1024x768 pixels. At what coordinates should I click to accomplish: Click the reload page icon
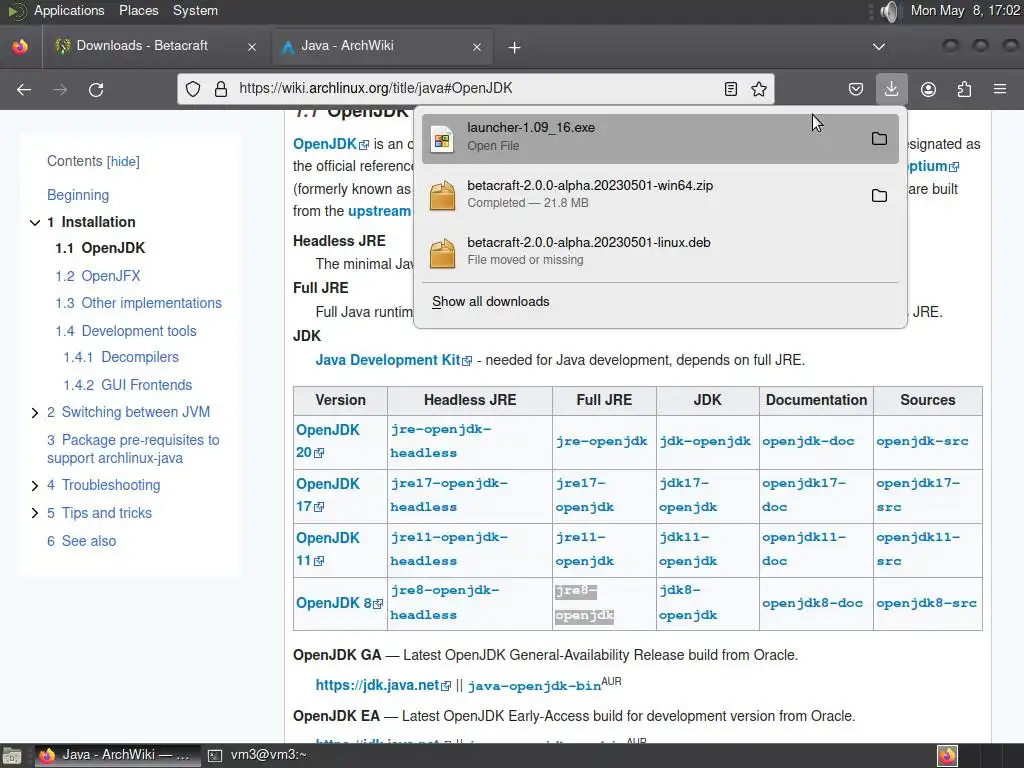click(x=96, y=89)
